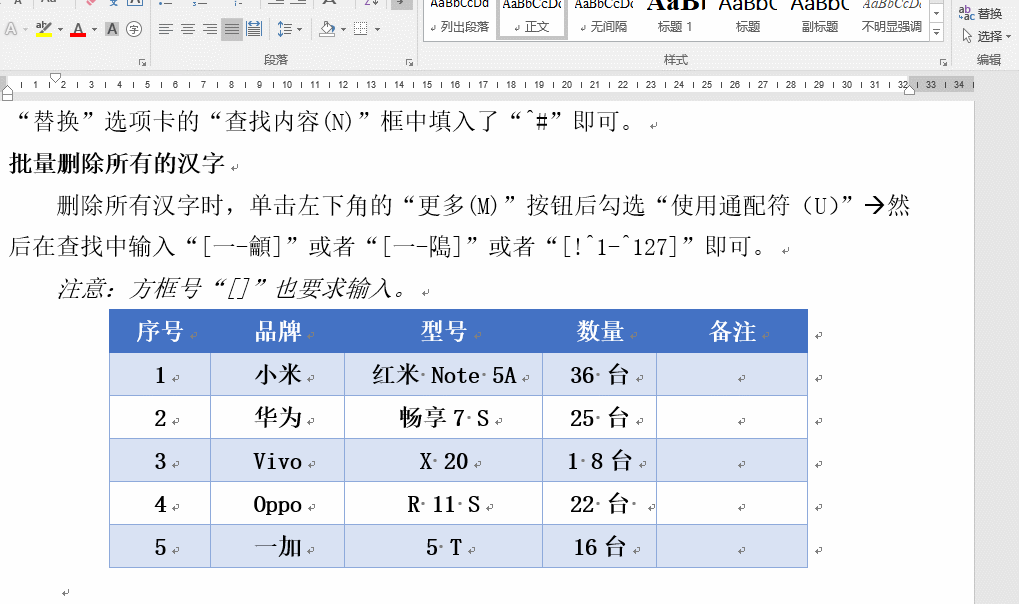Click the borders icon
Viewport: 1019px width, 604px height.
click(361, 29)
